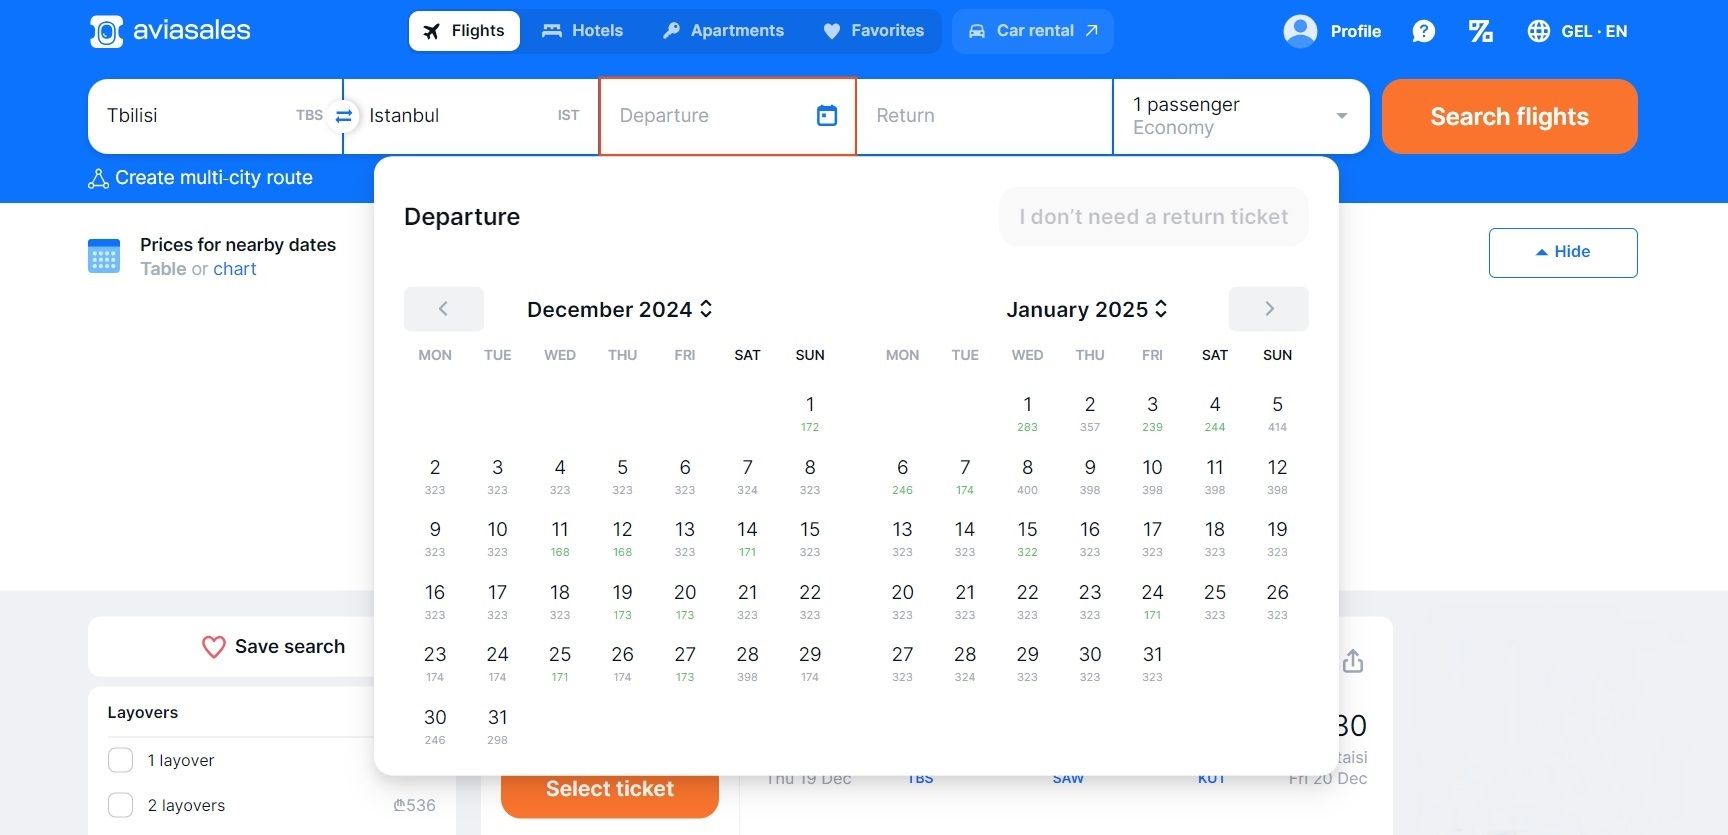The height and width of the screenshot is (835, 1728).
Task: Open the Flights tab
Action: pyautogui.click(x=464, y=31)
